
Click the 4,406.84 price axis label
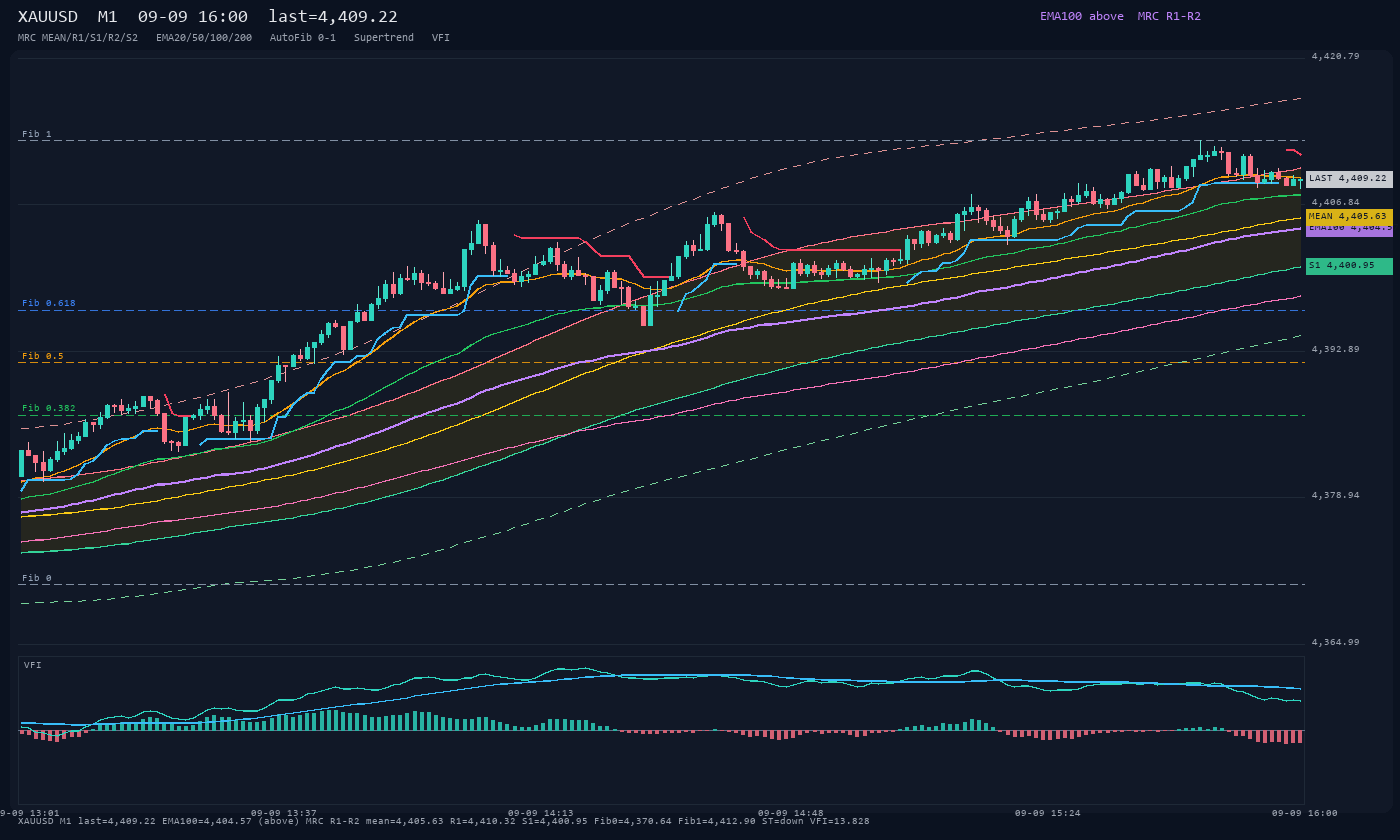(x=1335, y=202)
